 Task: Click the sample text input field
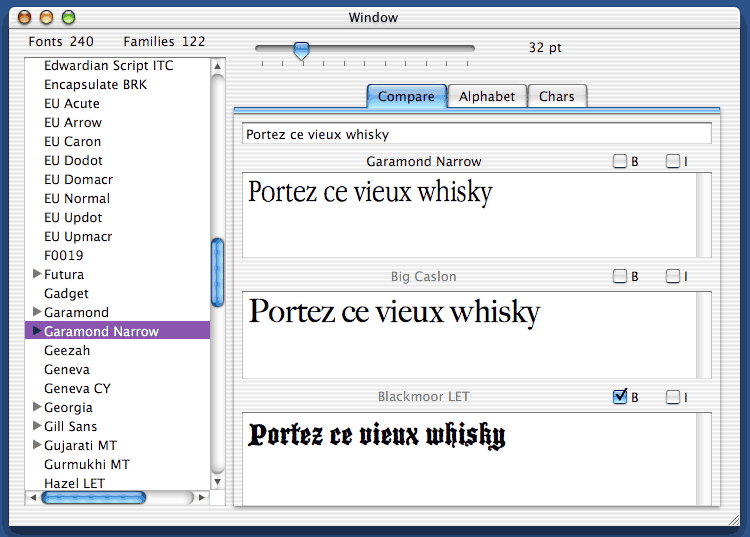(476, 134)
